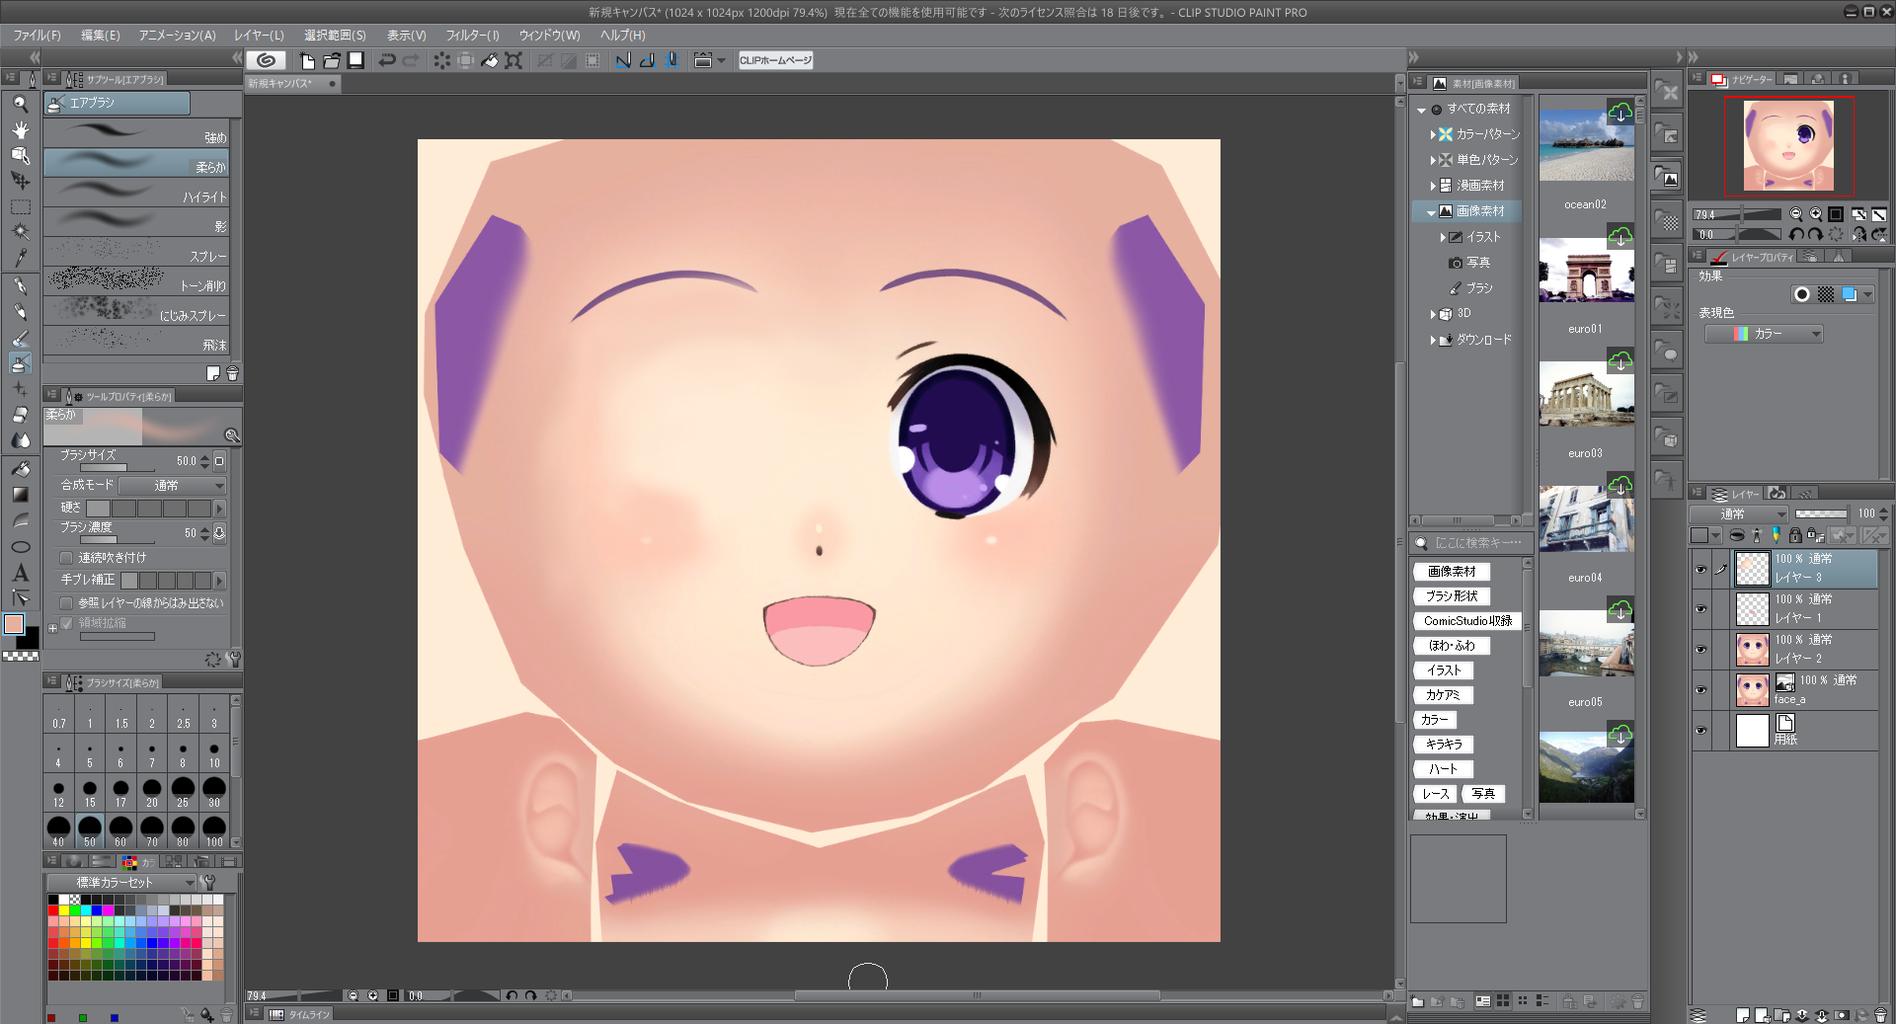1896x1024 pixels.
Task: Select the Eyedropper tool
Action: click(x=20, y=258)
